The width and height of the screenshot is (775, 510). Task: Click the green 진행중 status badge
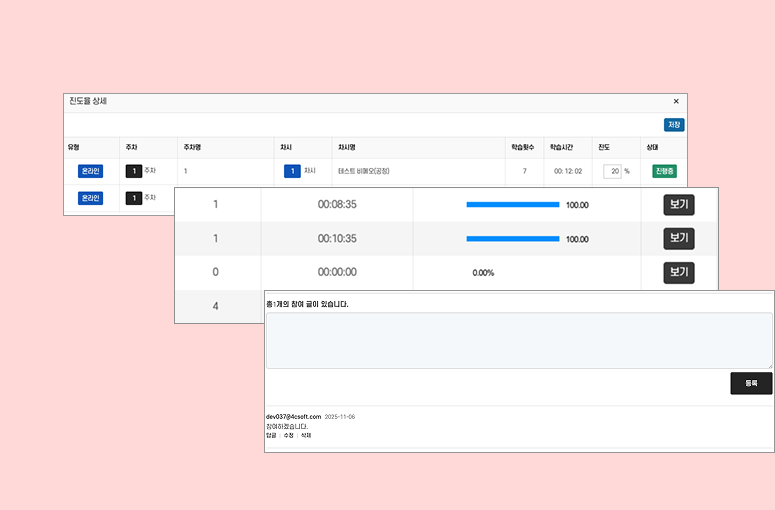[666, 171]
